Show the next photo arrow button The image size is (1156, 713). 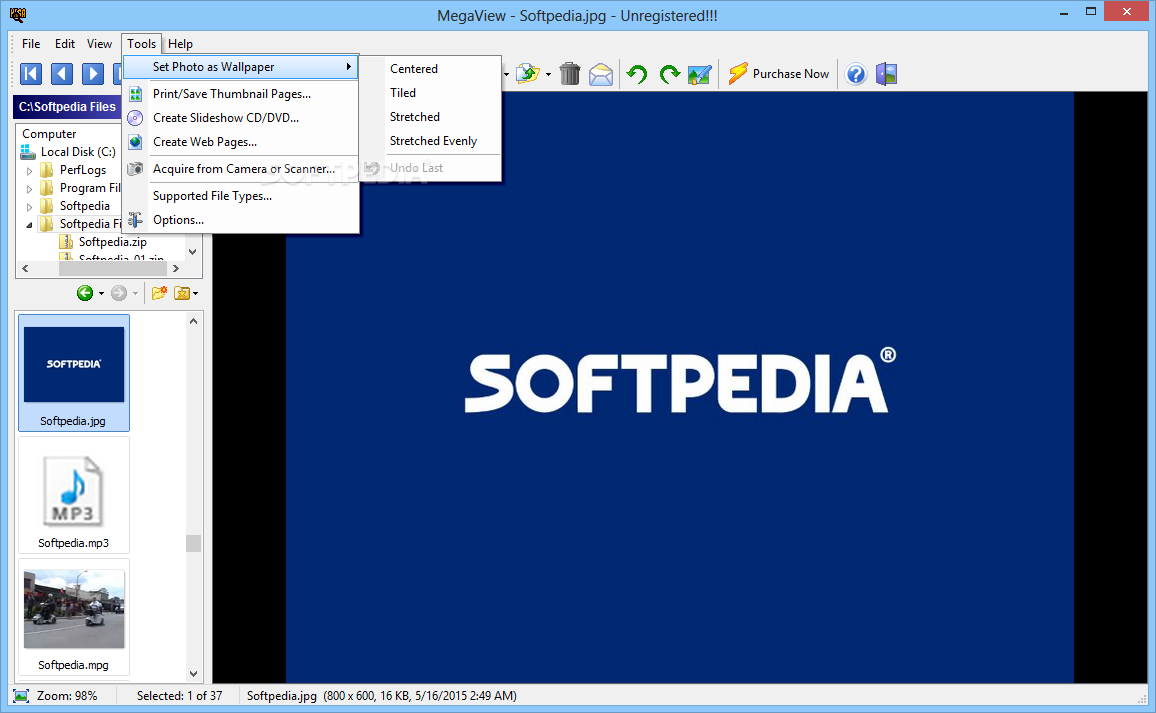[93, 74]
